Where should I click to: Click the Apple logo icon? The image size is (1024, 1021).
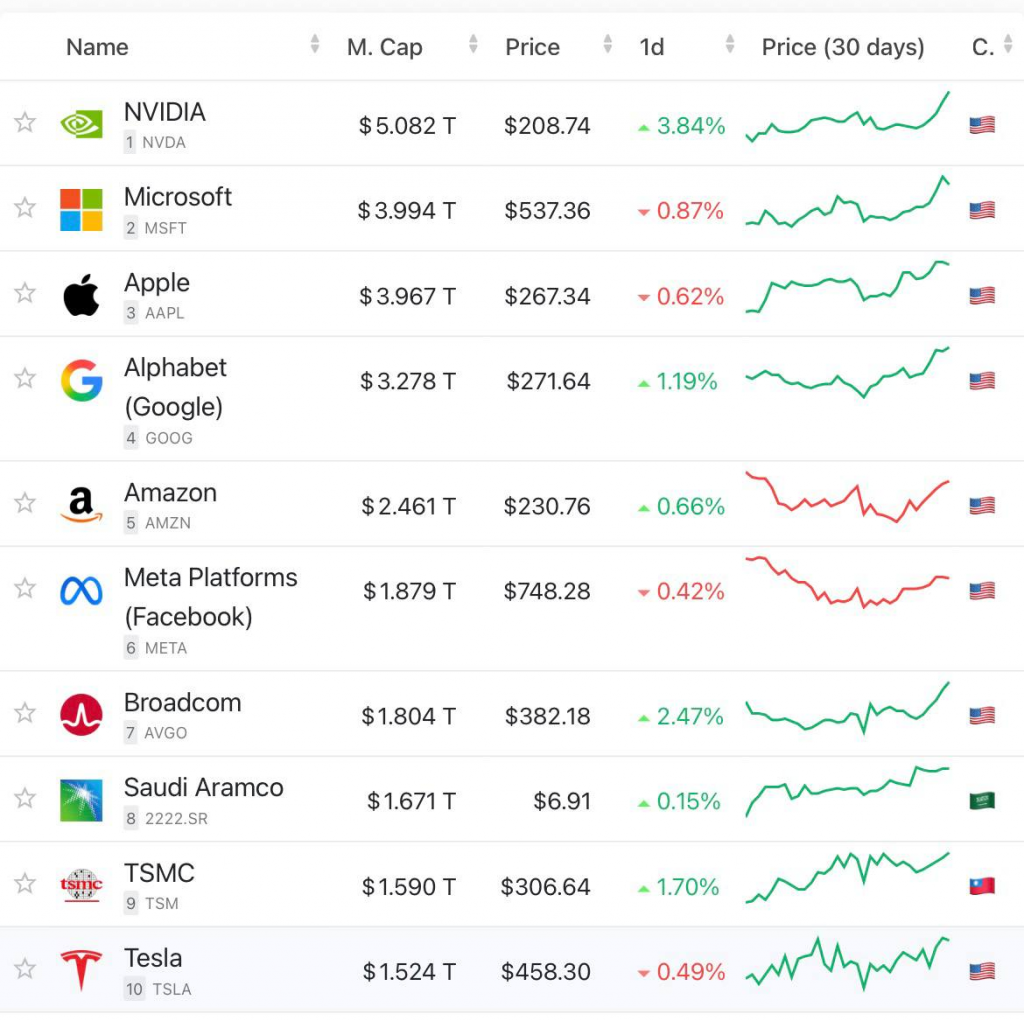pos(81,295)
